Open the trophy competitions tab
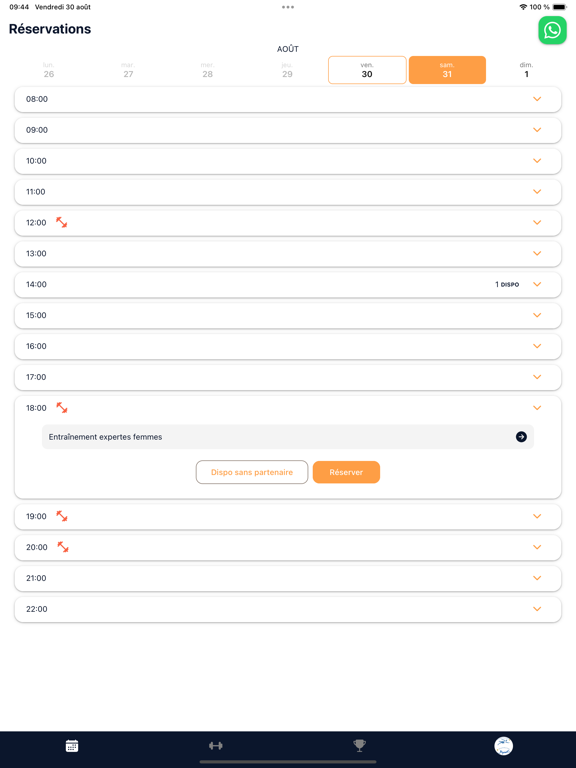The width and height of the screenshot is (576, 768). [360, 745]
